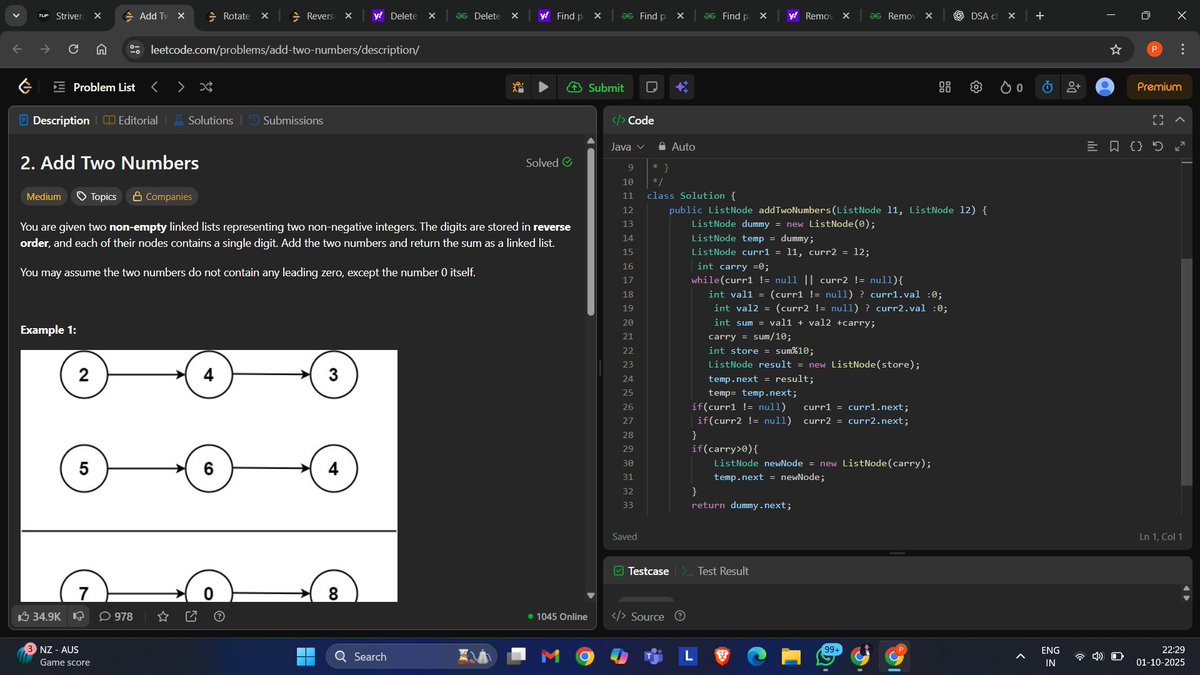Viewport: 1200px width, 675px height.
Task: Format the code in editor
Action: tap(1092, 147)
